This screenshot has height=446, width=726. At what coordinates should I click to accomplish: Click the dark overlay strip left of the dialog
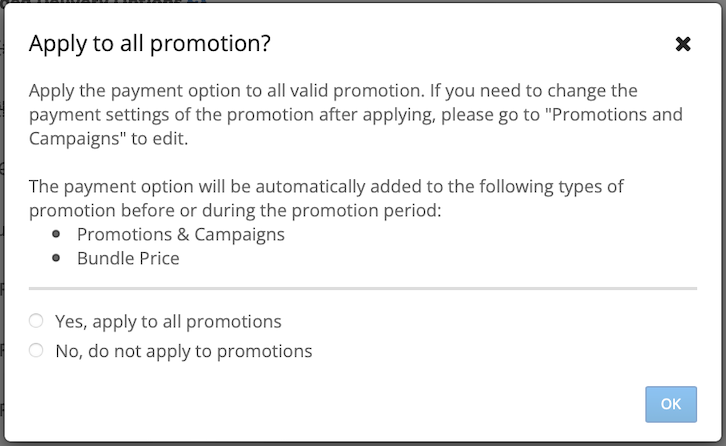click(2, 222)
